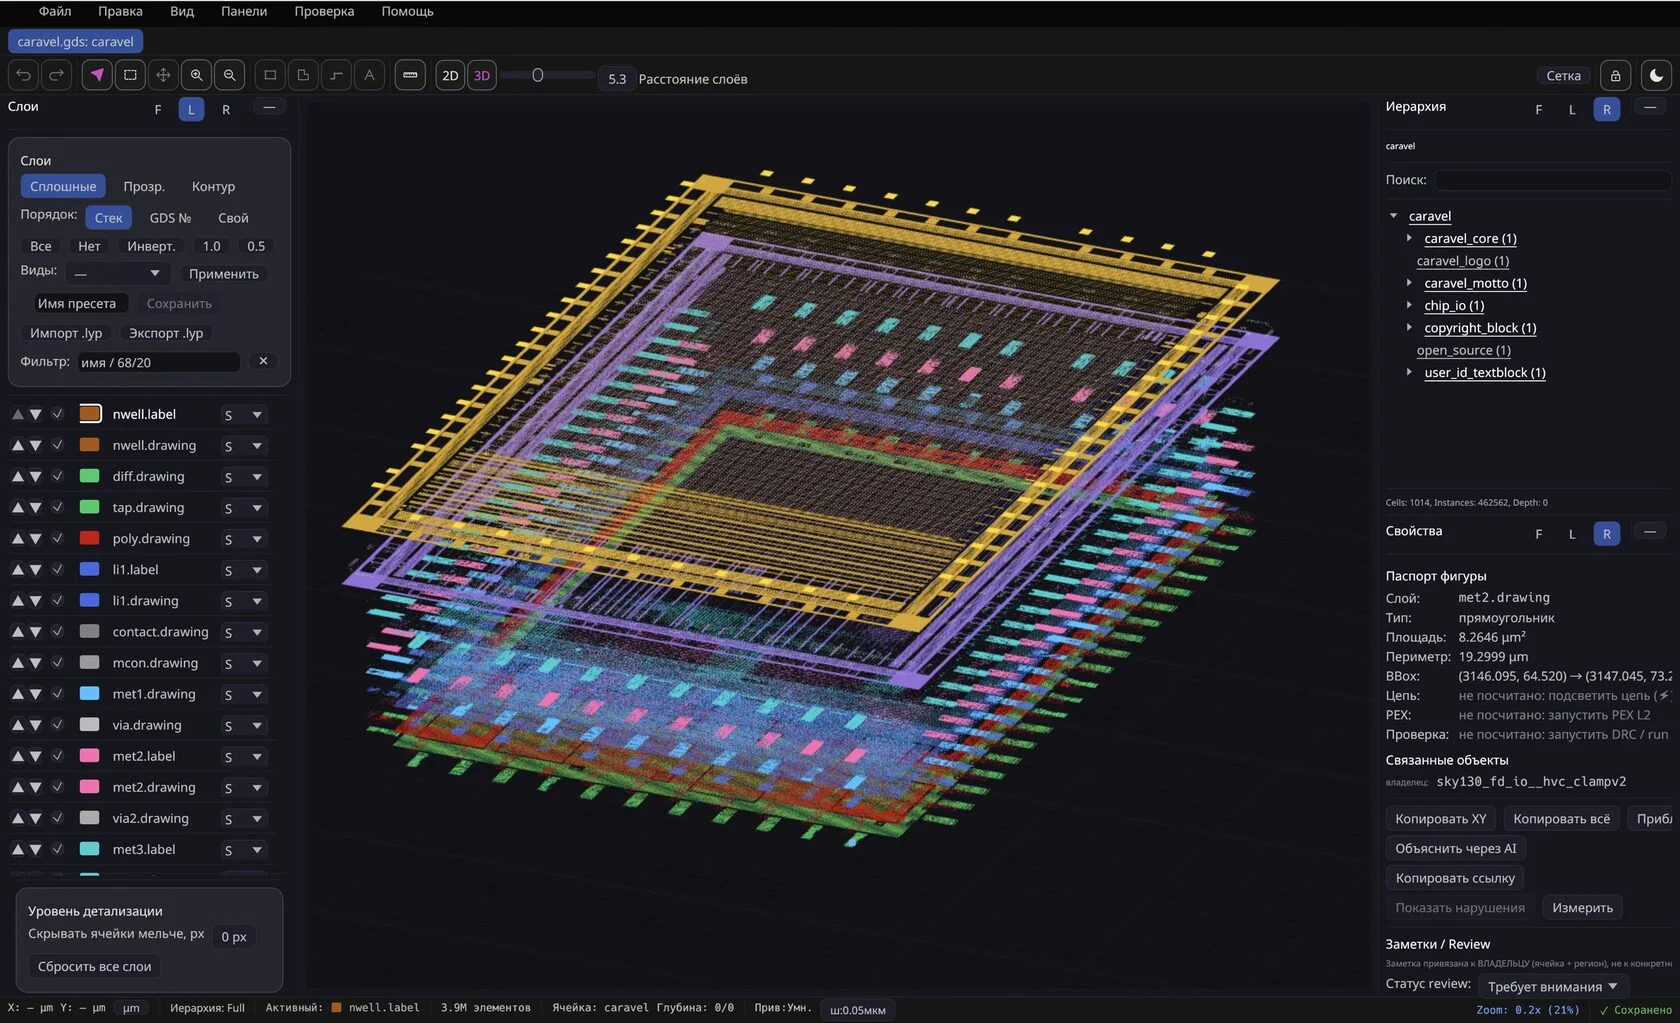Click the nwell.drawing color swatch
Viewport: 1680px width, 1023px height.
coord(89,445)
